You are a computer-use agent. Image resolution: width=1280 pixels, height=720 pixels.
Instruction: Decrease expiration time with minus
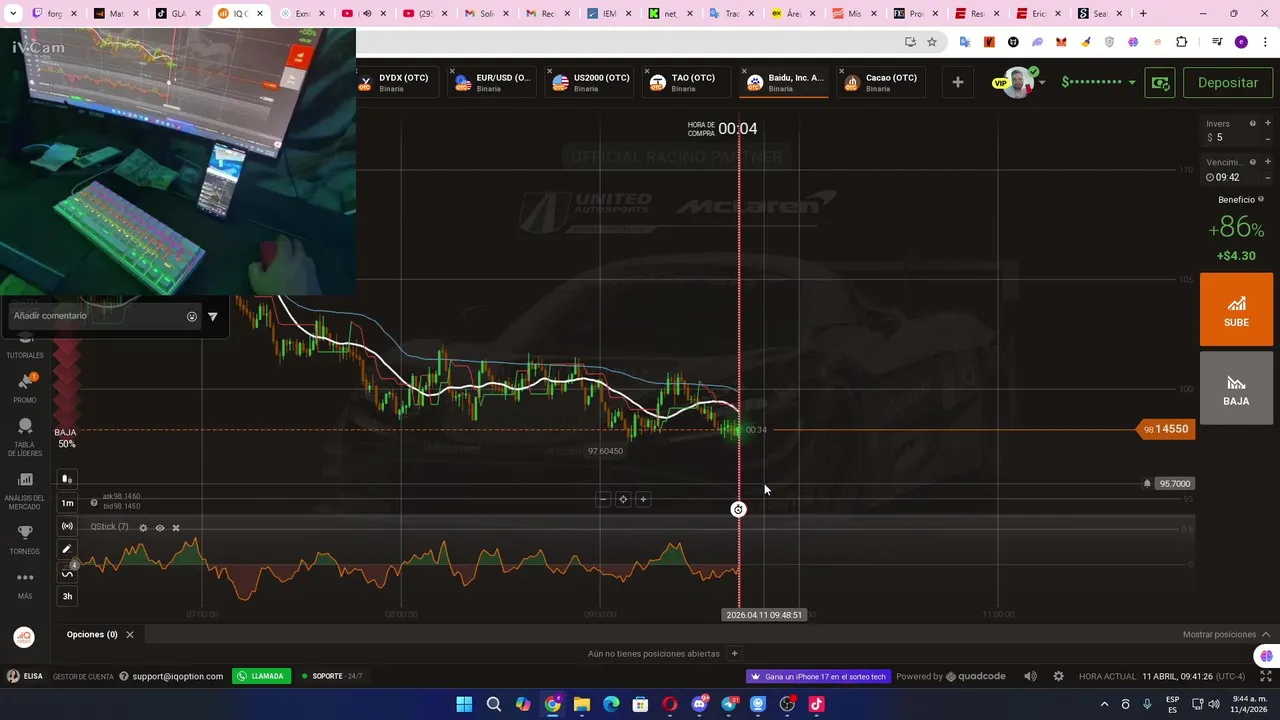1267,177
